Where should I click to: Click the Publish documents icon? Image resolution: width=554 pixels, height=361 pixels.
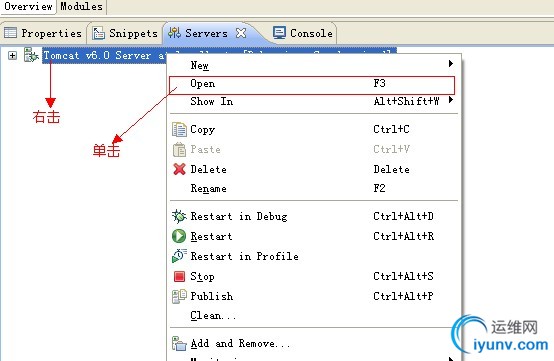click(x=179, y=296)
